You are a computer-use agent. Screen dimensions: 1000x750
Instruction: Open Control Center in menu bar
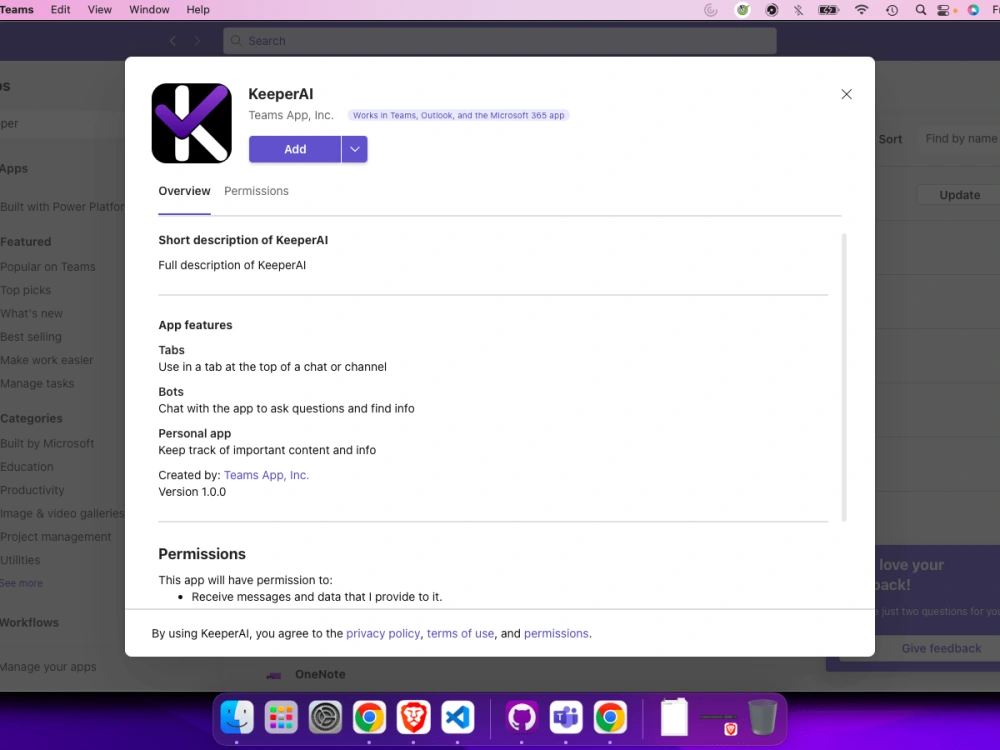tap(945, 10)
